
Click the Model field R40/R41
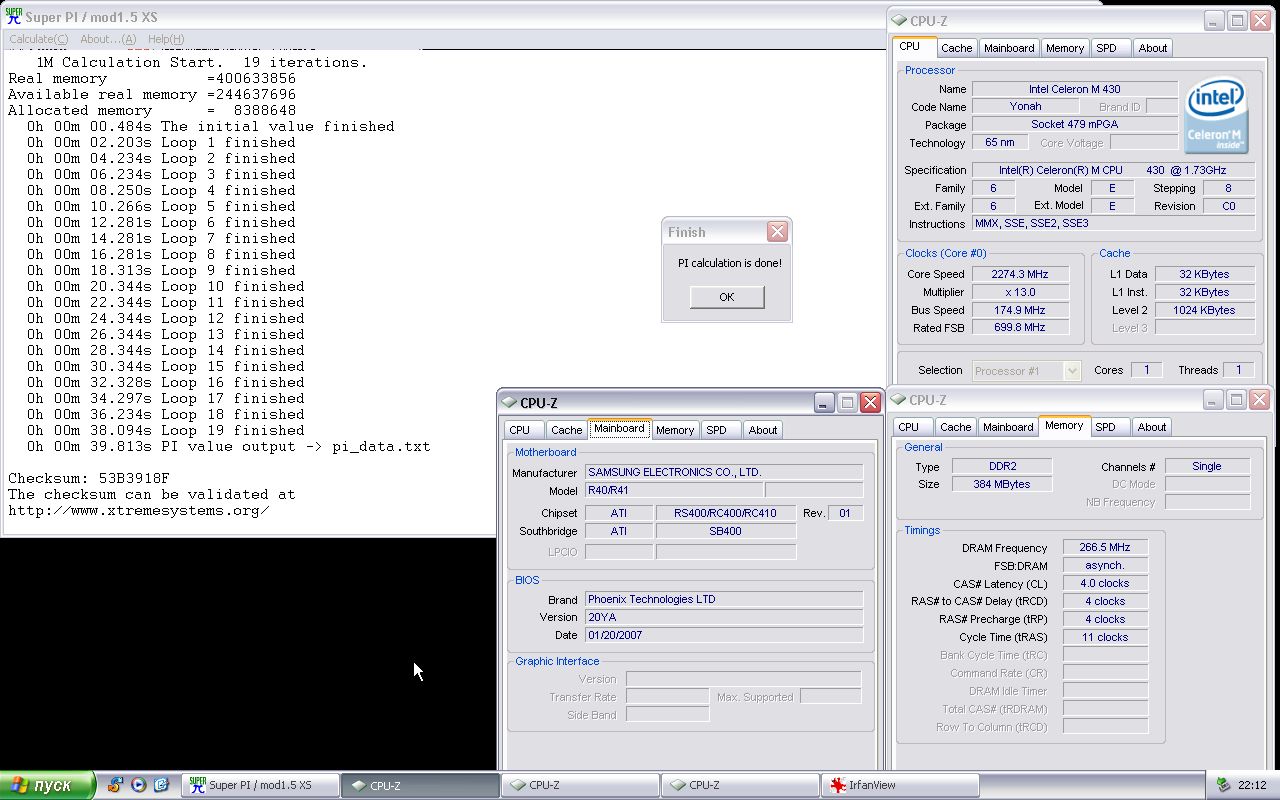674,490
